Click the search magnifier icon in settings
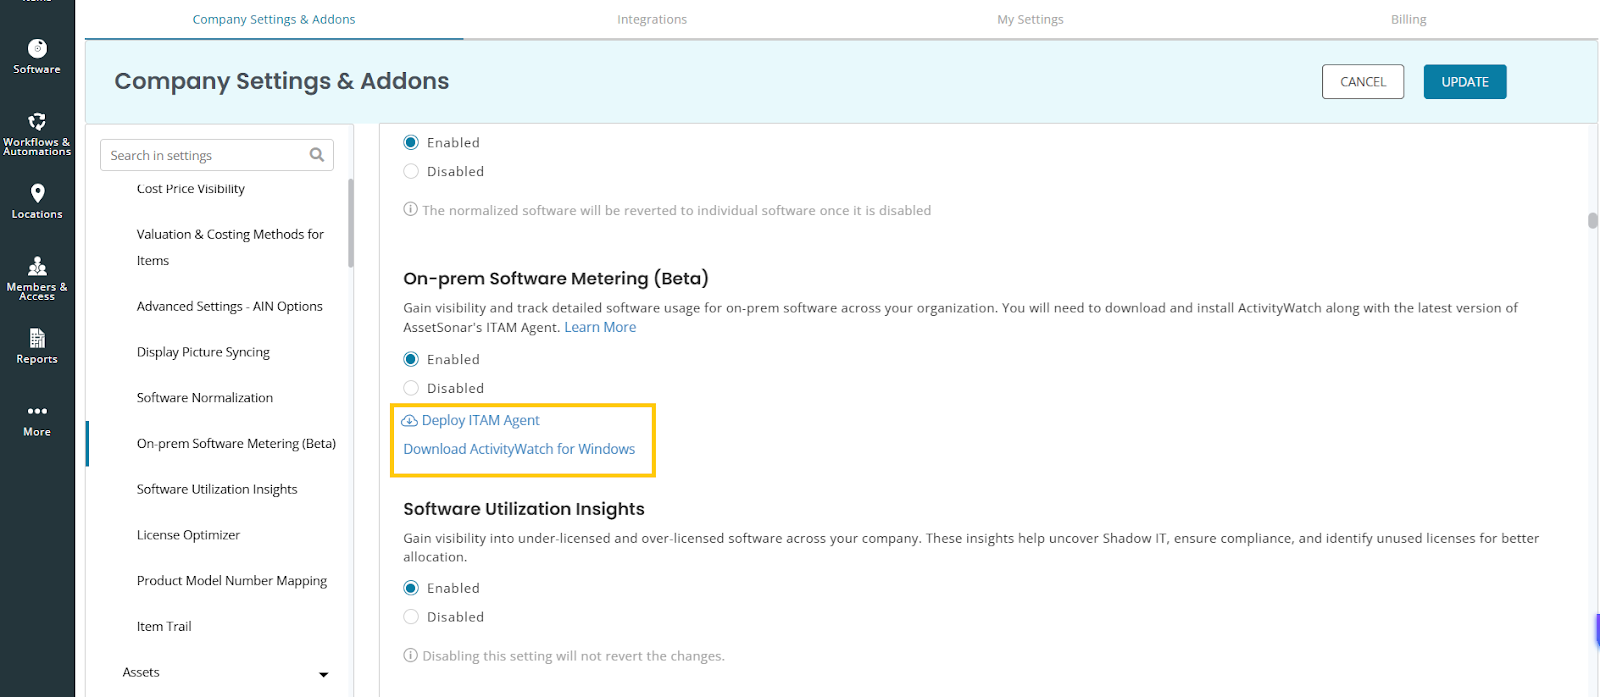Image resolution: width=1600 pixels, height=697 pixels. (317, 155)
